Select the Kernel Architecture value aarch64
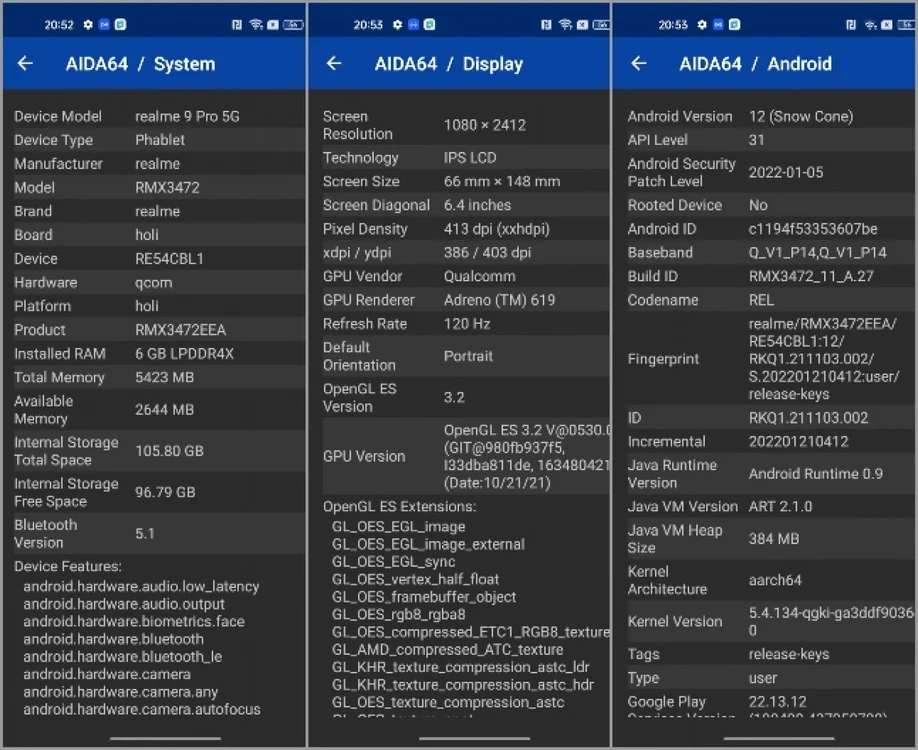The image size is (918, 750). (x=775, y=580)
